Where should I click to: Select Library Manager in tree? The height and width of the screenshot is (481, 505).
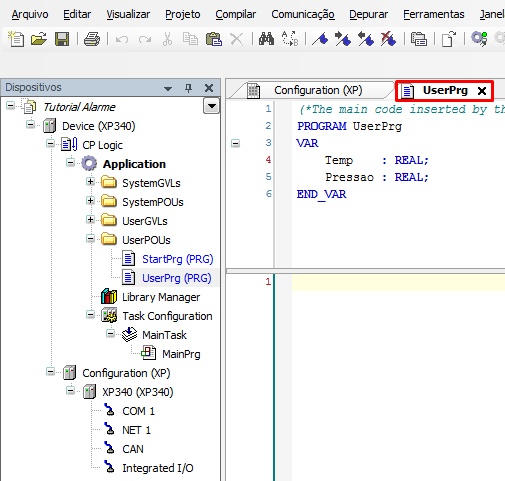pyautogui.click(x=161, y=297)
